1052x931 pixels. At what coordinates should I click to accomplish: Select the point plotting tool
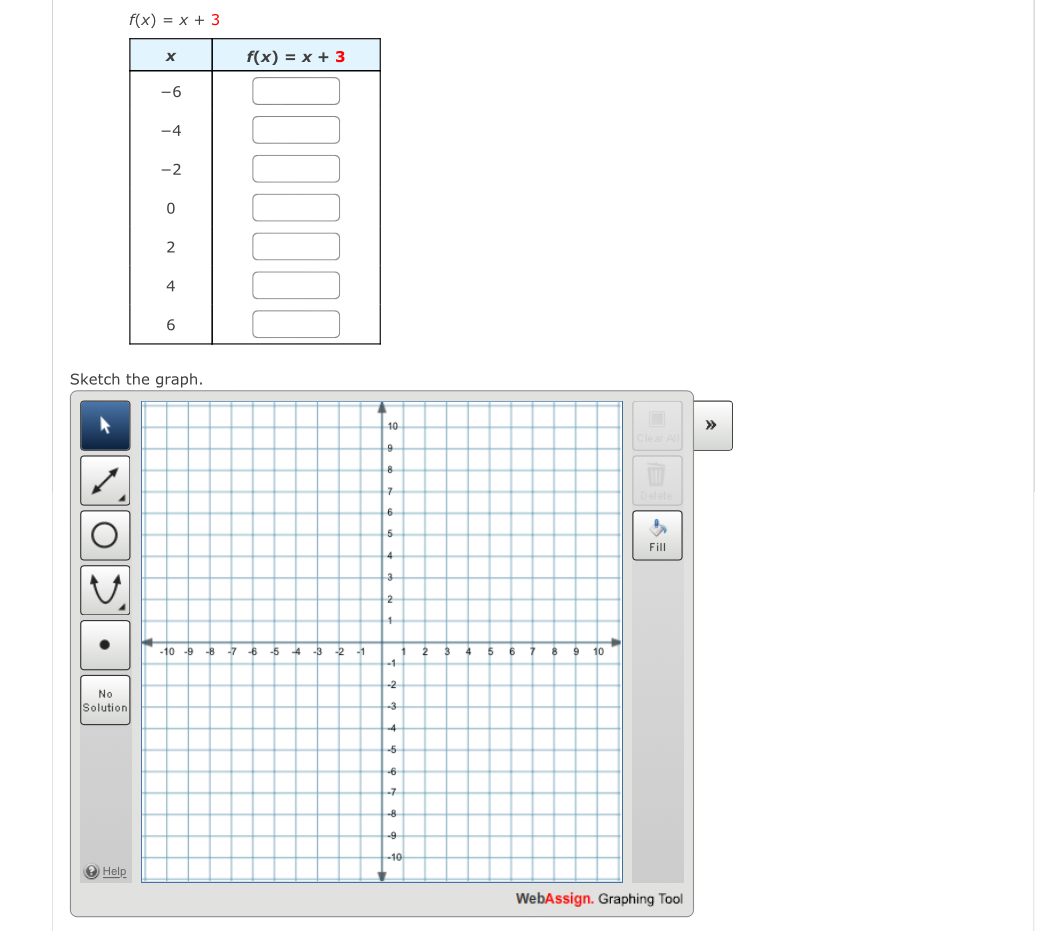[x=104, y=643]
